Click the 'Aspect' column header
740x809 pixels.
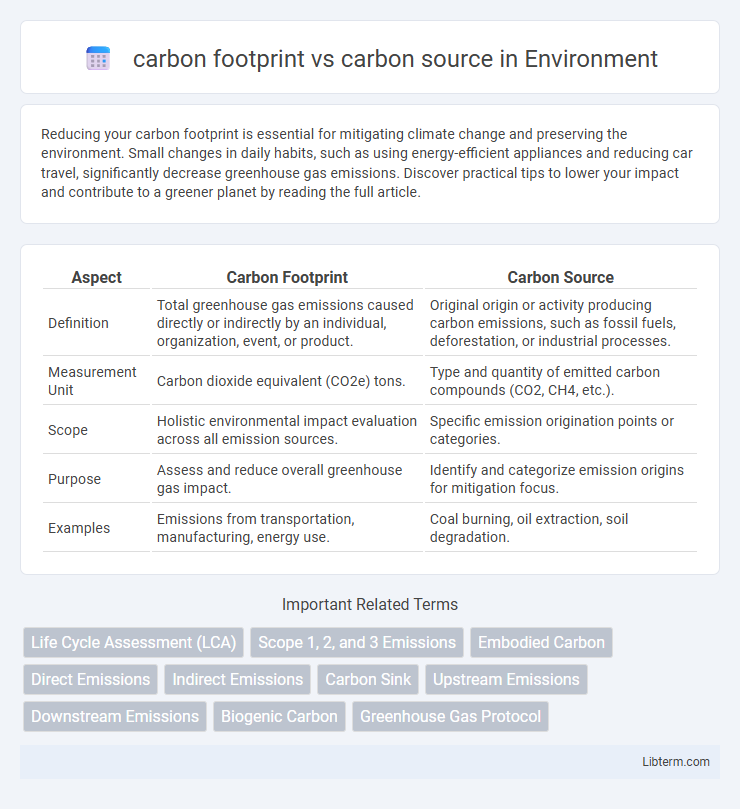[96, 278]
